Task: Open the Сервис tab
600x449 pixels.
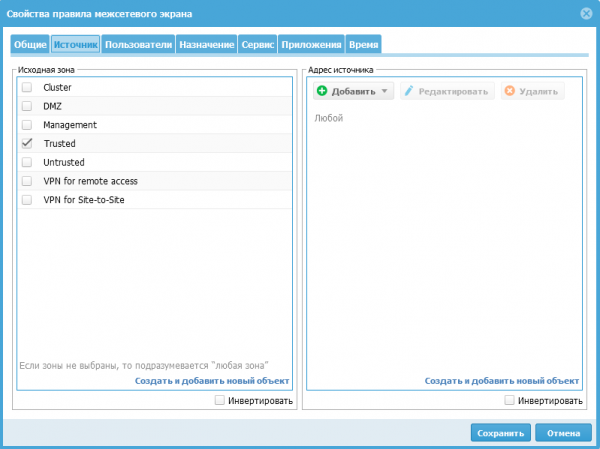Action: (x=258, y=44)
